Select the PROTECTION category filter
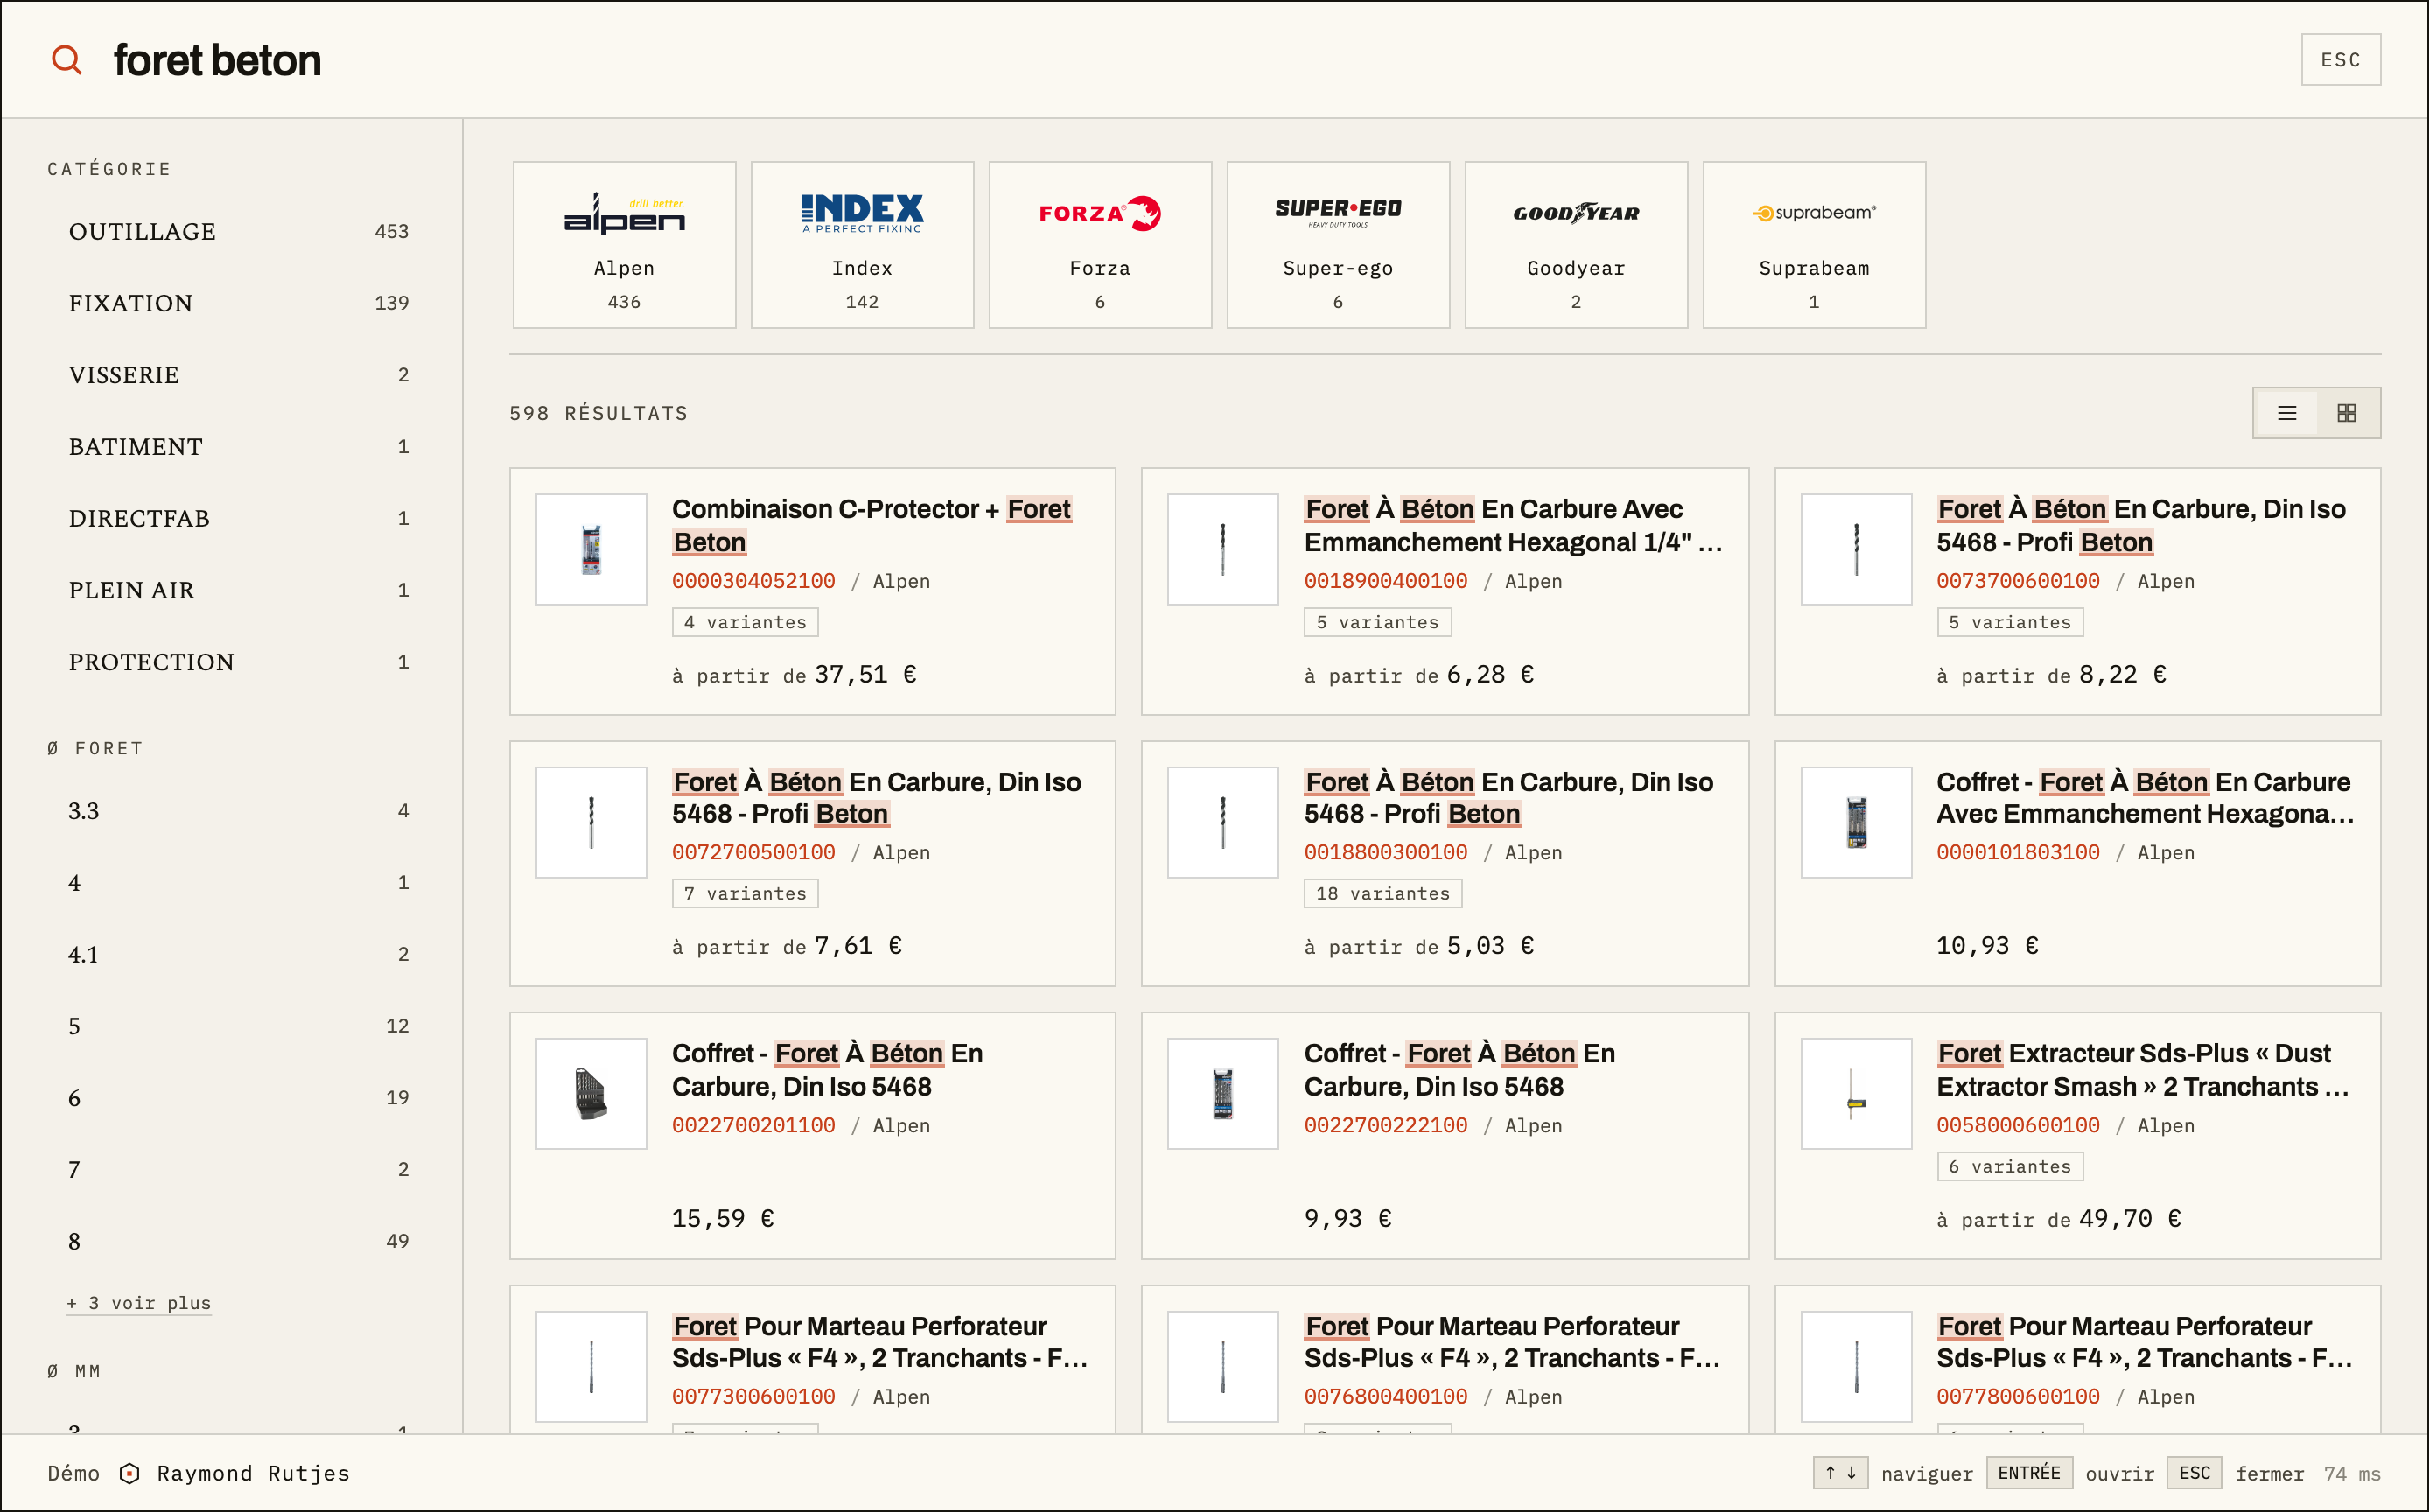 238,662
